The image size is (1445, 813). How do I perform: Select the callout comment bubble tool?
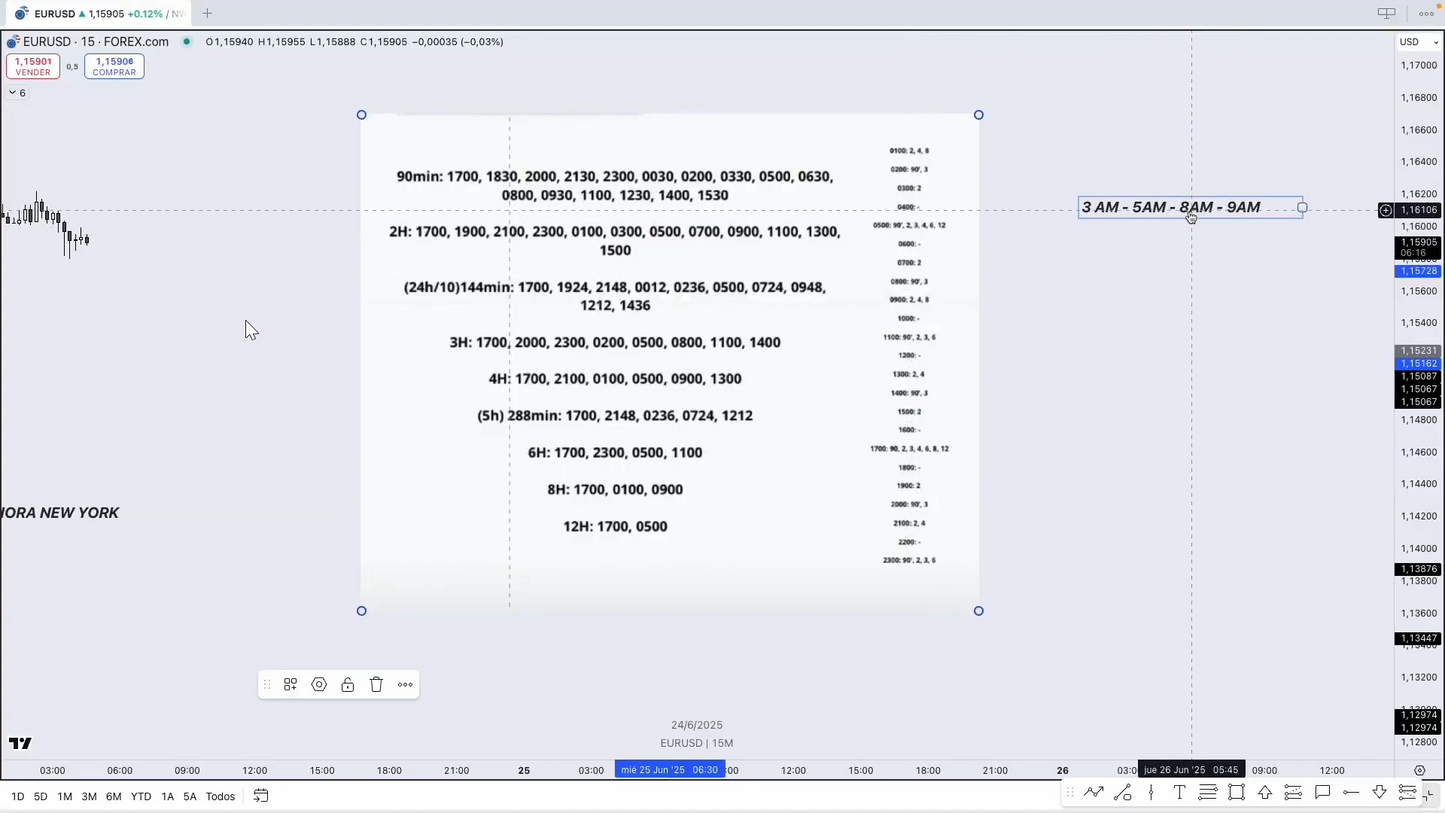click(1322, 793)
